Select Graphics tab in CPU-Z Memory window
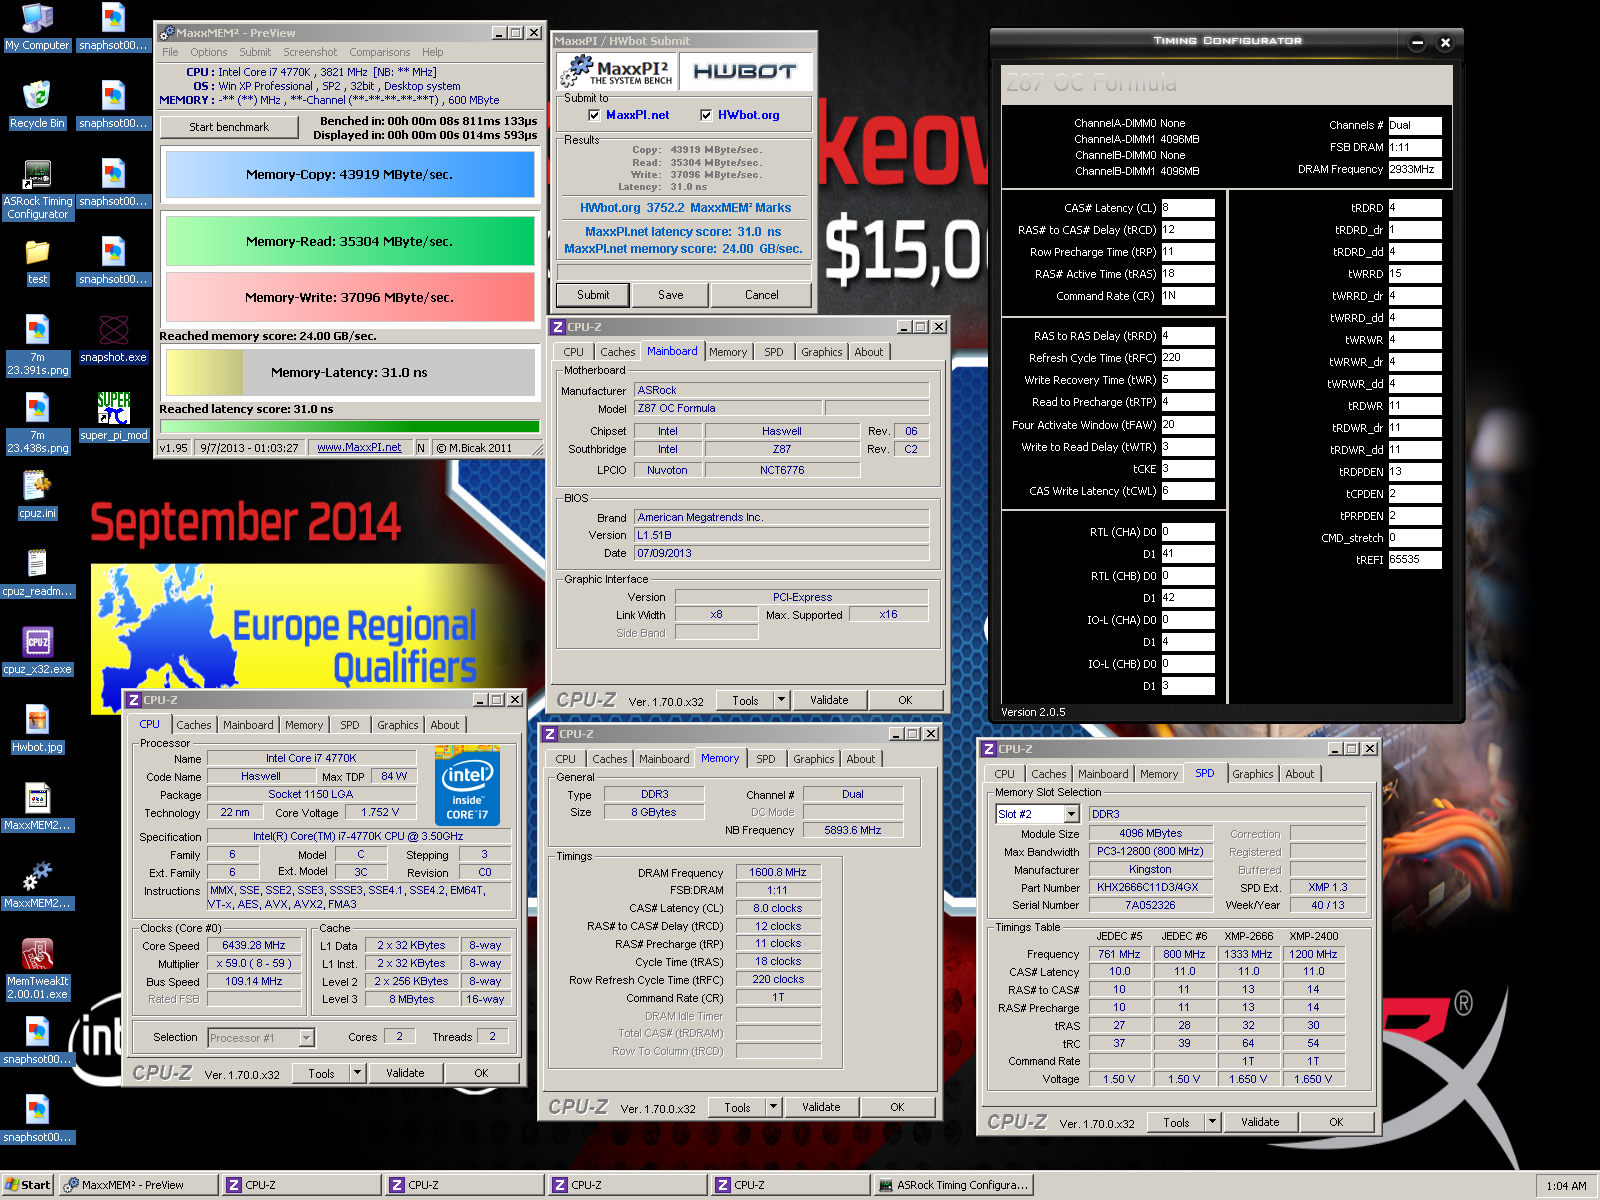Screen dimensions: 1600x1200 pyautogui.click(x=814, y=759)
